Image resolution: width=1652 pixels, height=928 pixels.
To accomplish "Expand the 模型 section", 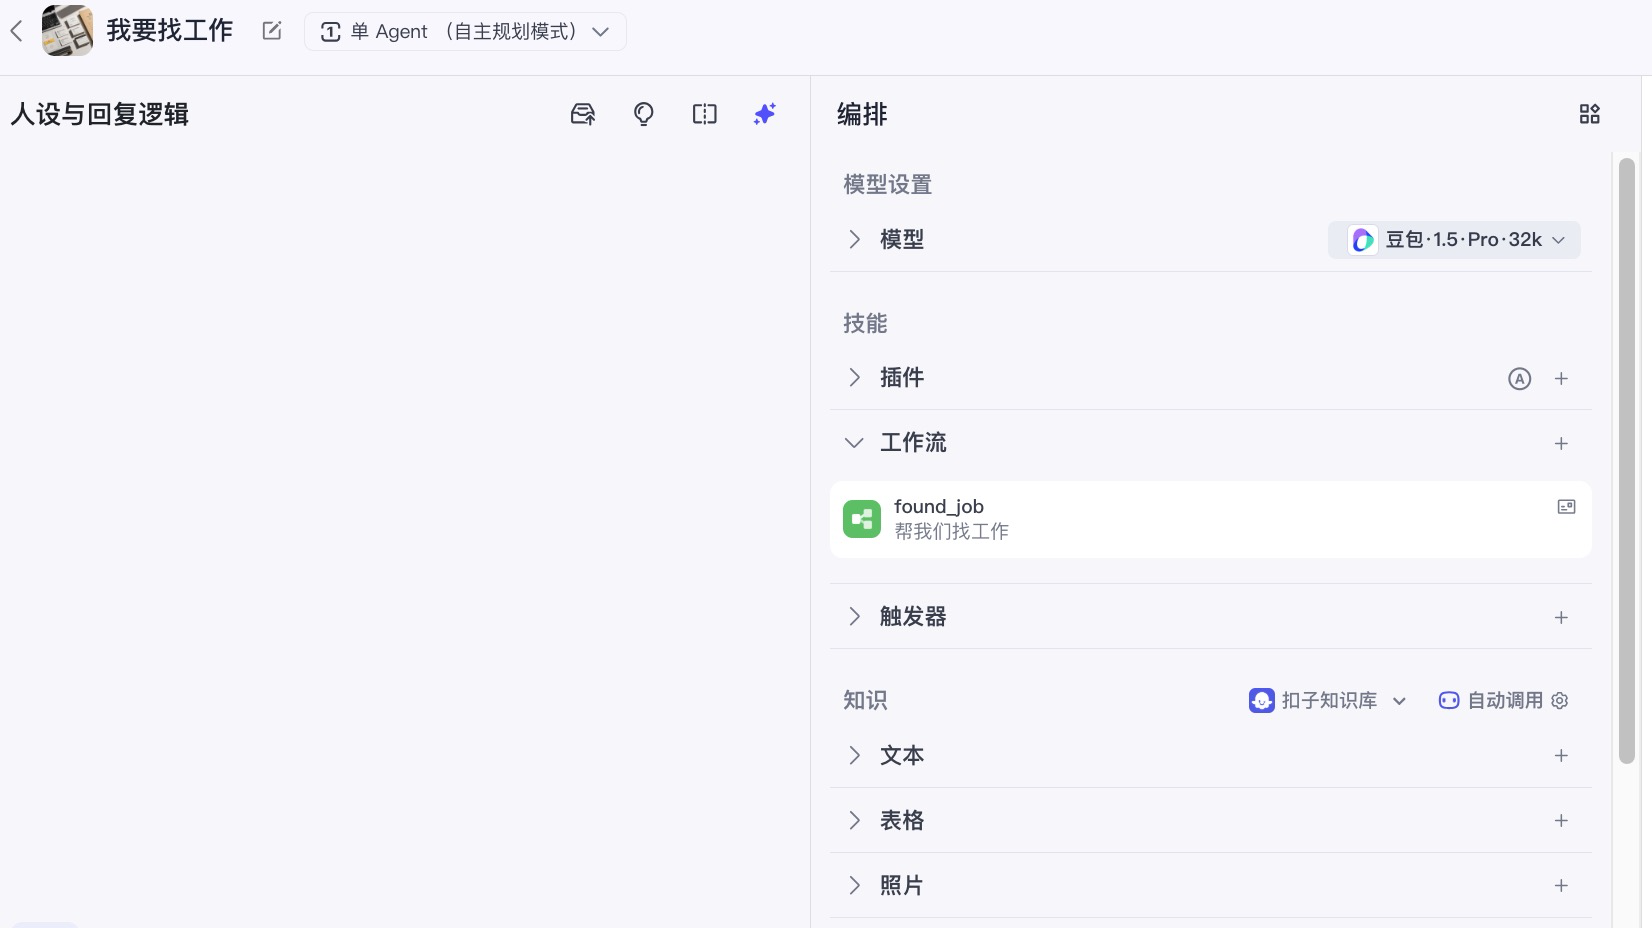I will [855, 239].
